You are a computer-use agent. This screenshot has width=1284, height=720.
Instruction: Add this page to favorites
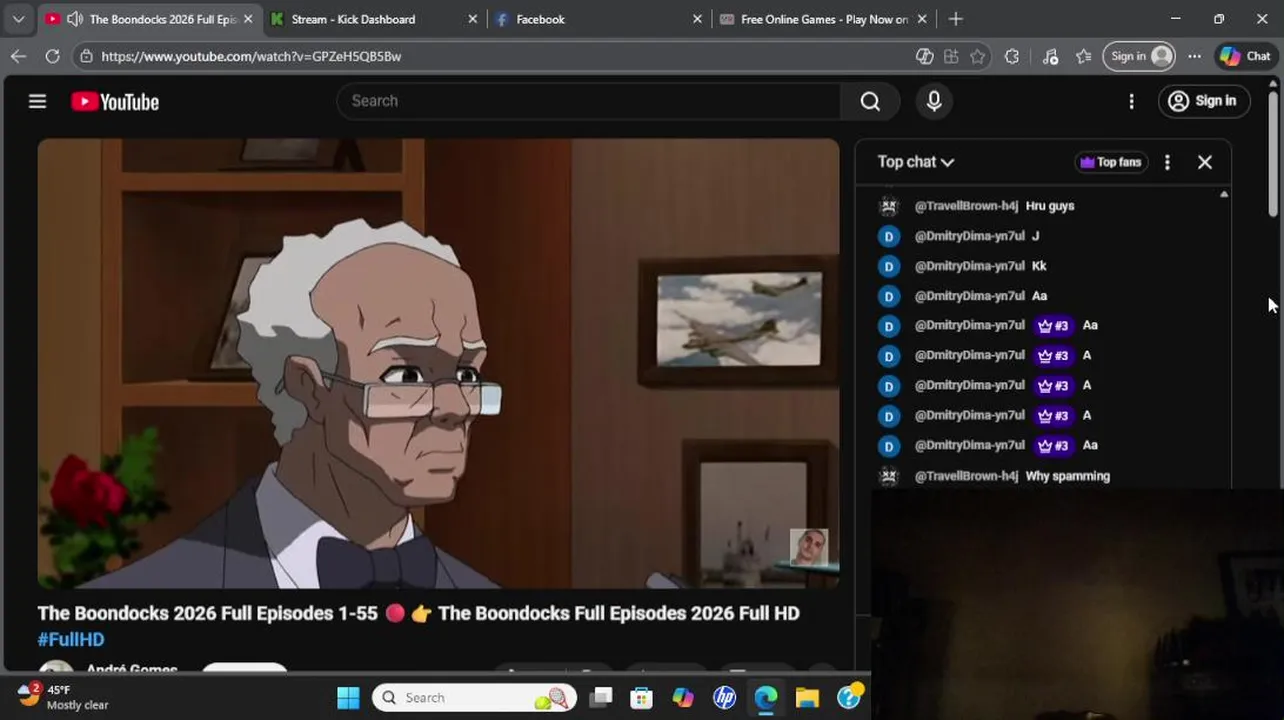click(977, 56)
